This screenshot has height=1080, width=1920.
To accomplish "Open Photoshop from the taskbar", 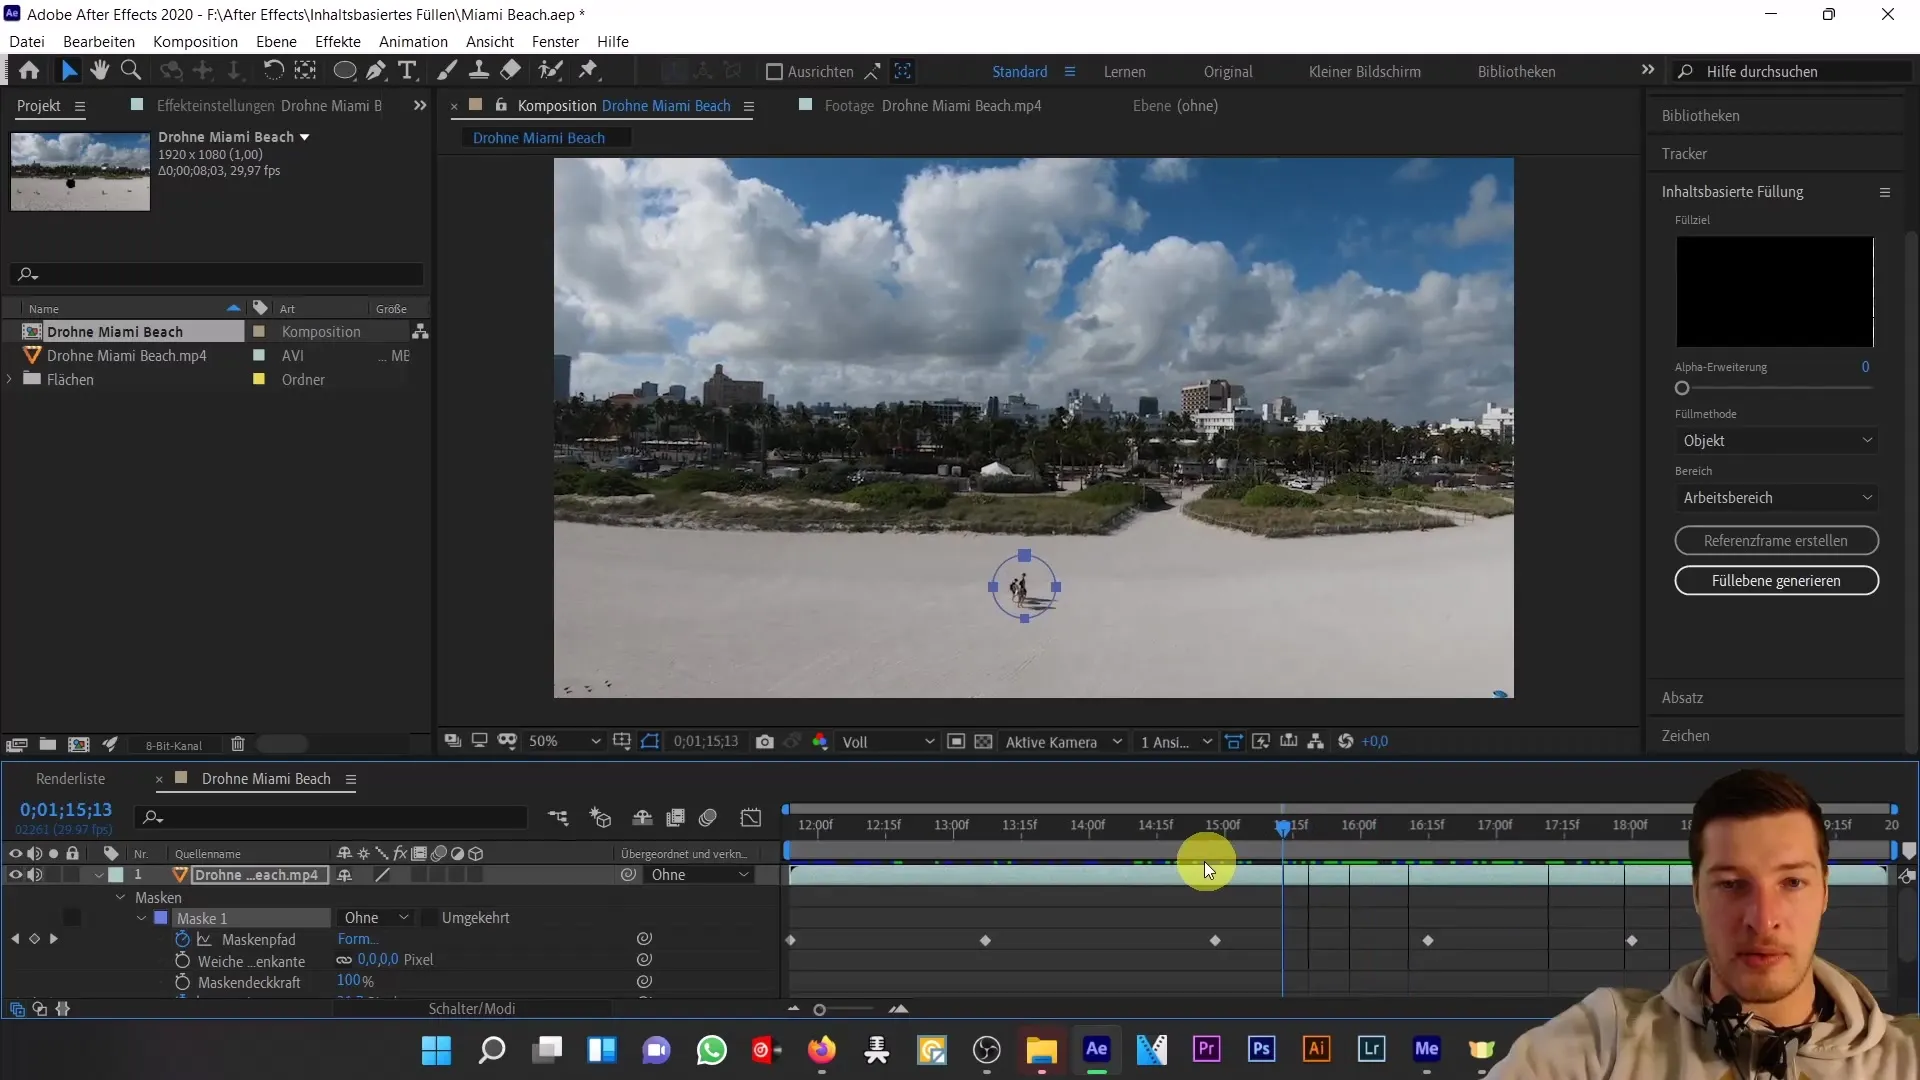I will [1262, 1049].
